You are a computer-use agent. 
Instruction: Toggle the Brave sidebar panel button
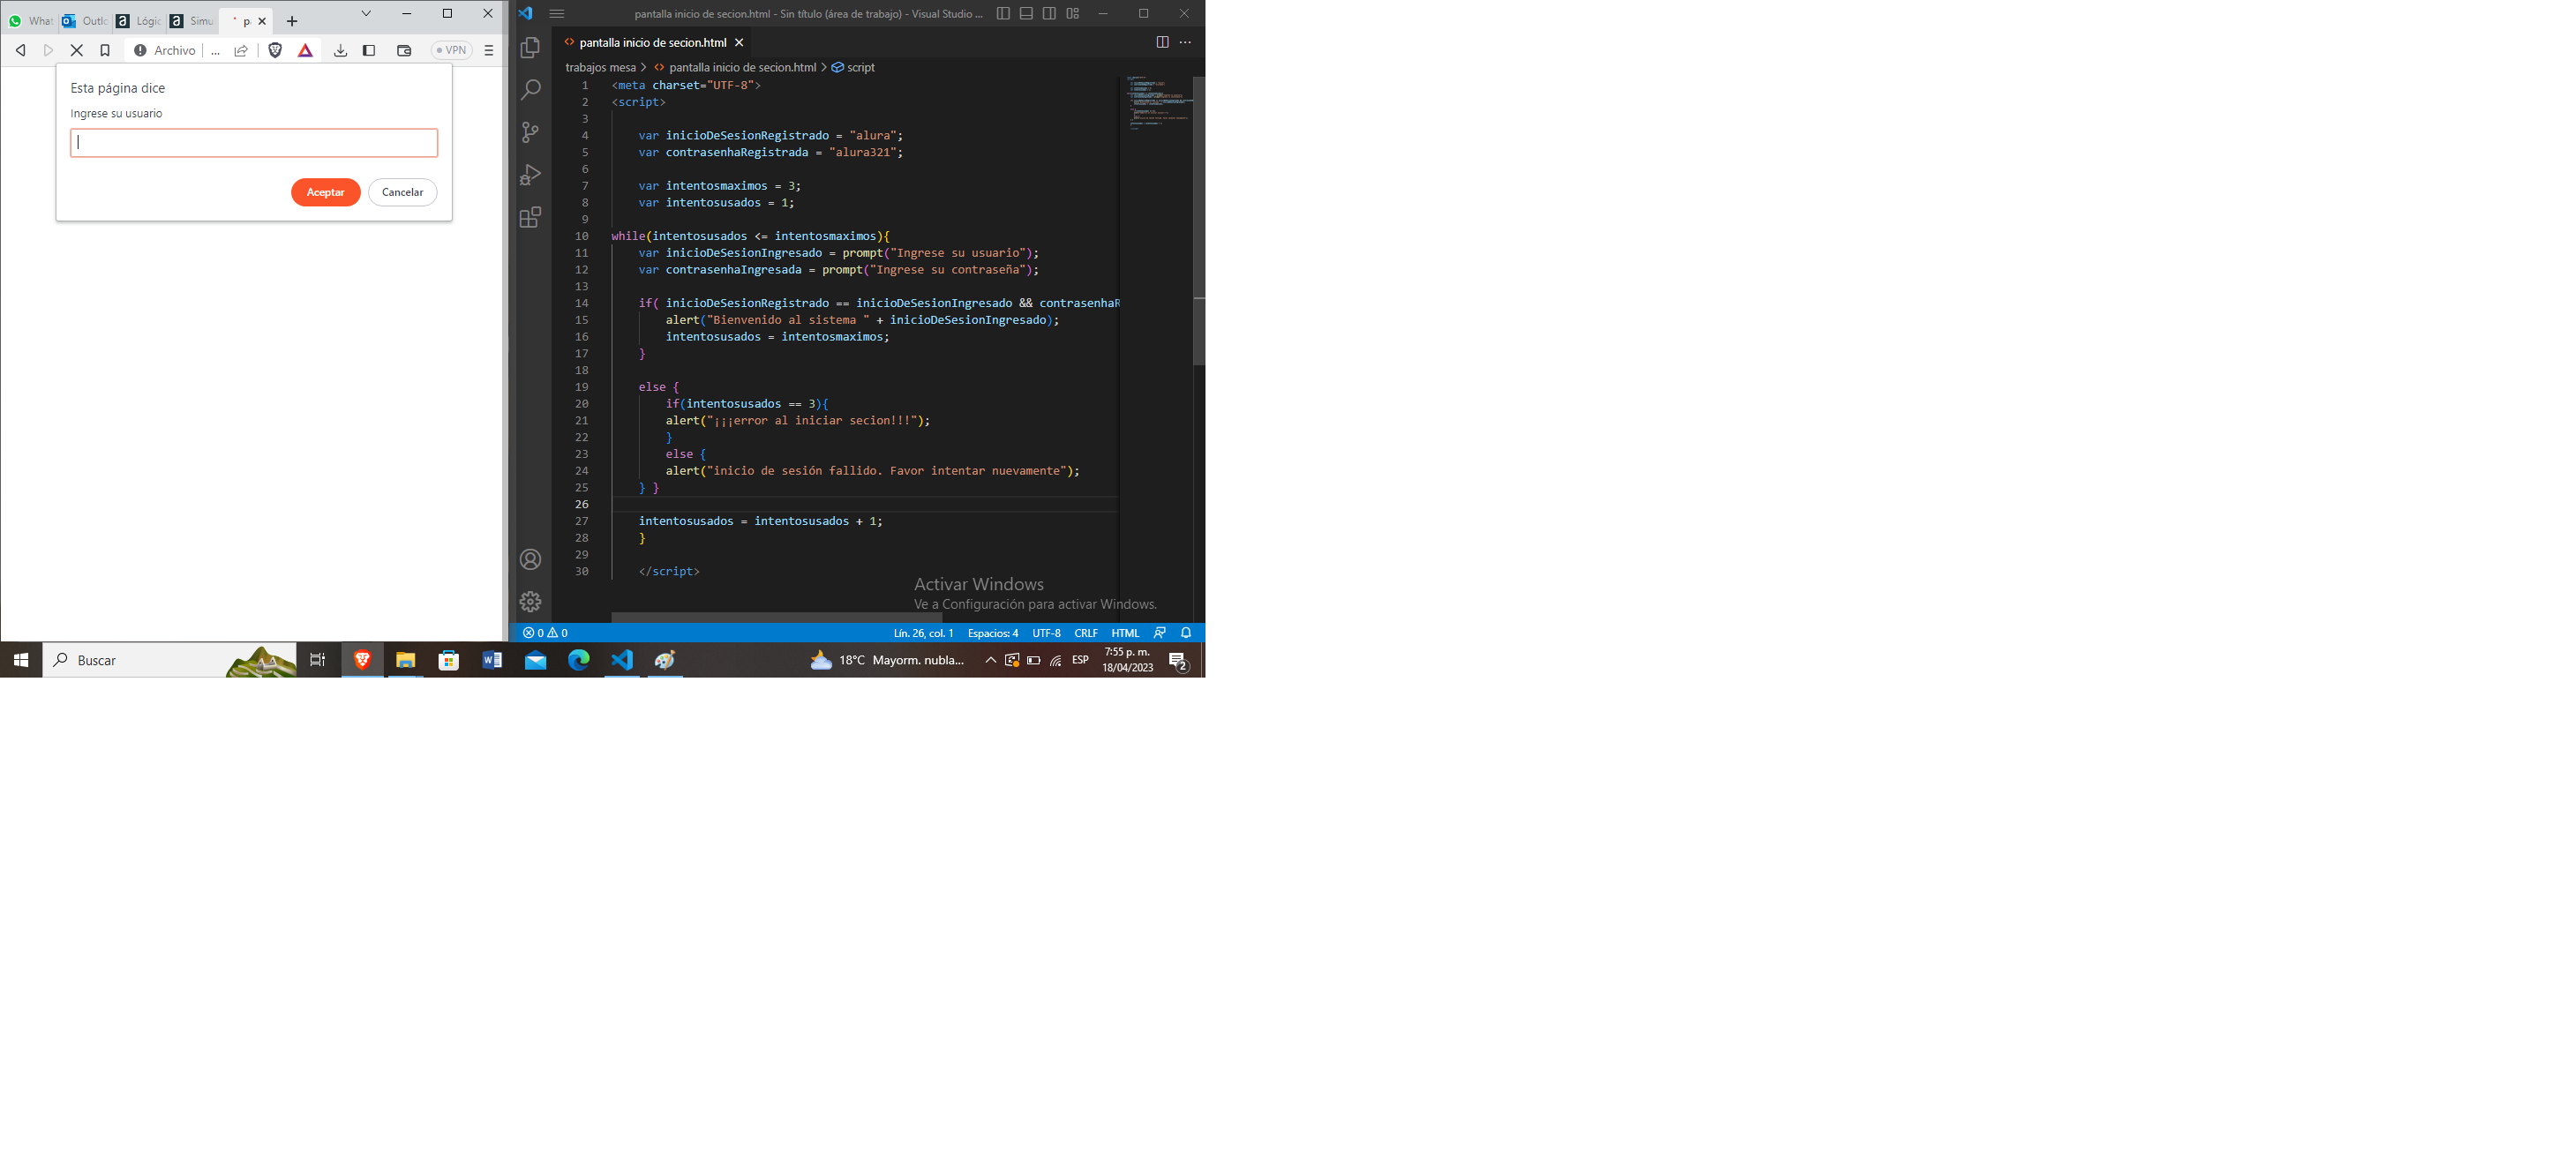coord(369,50)
